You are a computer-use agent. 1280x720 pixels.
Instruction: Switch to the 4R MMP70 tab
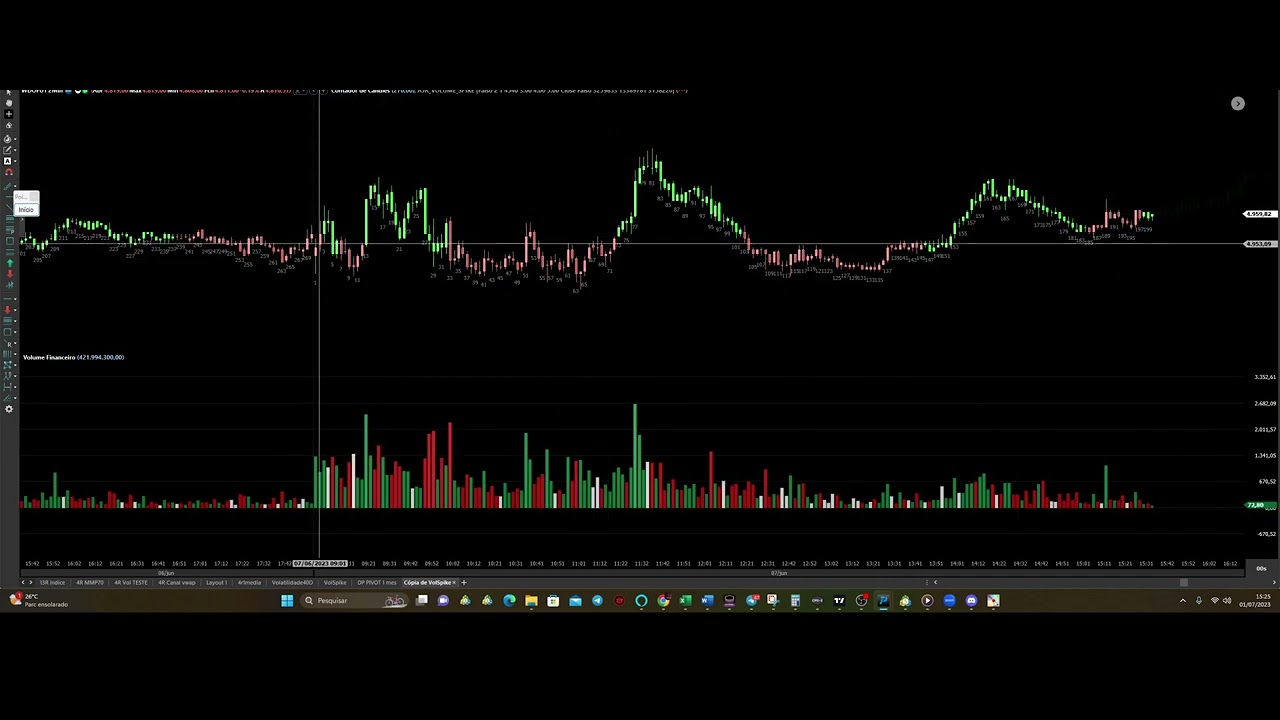click(90, 582)
